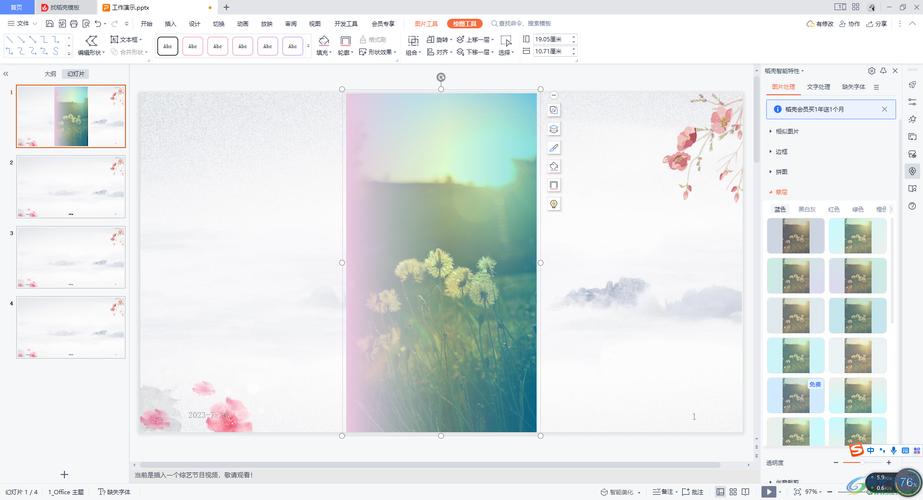The height and width of the screenshot is (500, 923).
Task: Expand the 边框 (Border) section
Action: click(780, 151)
